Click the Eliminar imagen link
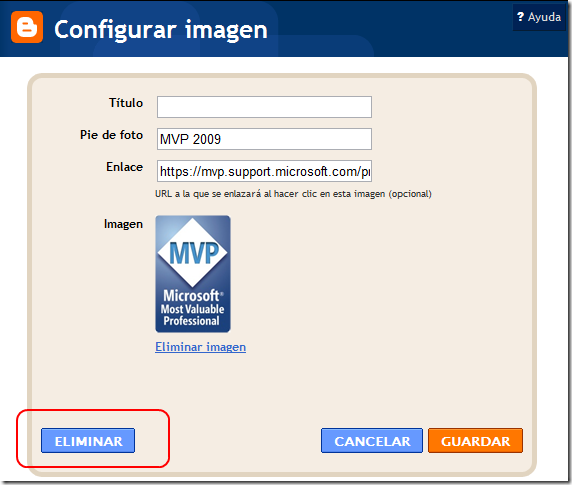The width and height of the screenshot is (572, 485). click(x=201, y=347)
